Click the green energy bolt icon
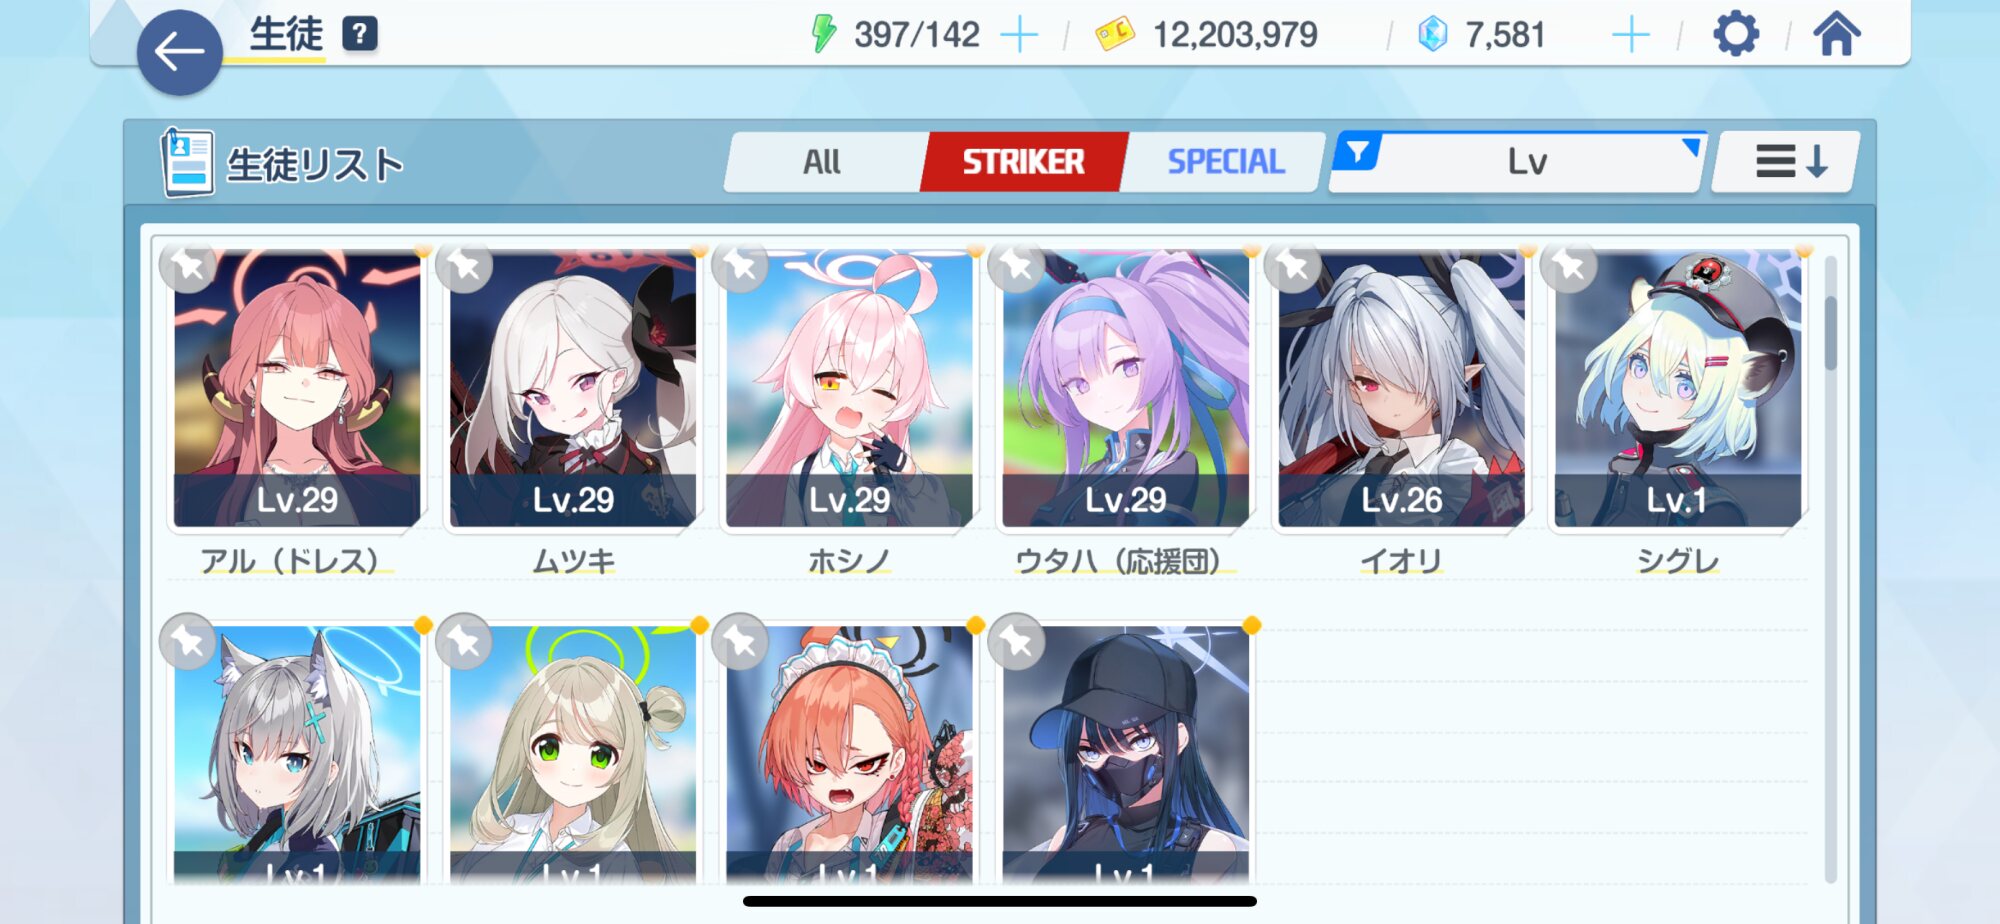This screenshot has height=924, width=2000. click(823, 34)
